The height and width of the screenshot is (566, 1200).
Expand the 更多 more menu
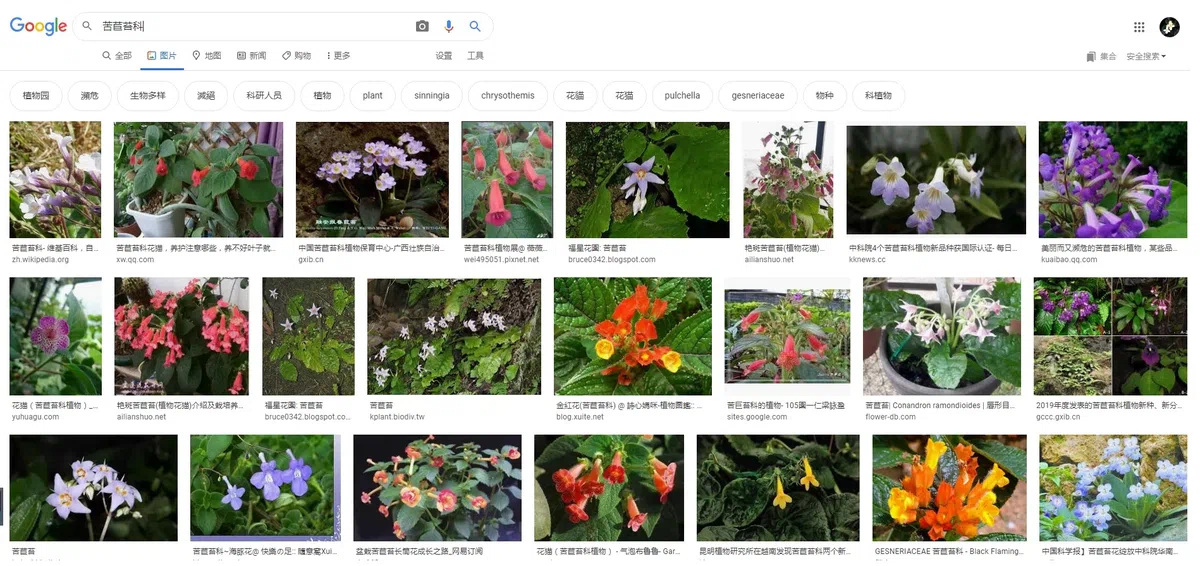click(x=338, y=56)
